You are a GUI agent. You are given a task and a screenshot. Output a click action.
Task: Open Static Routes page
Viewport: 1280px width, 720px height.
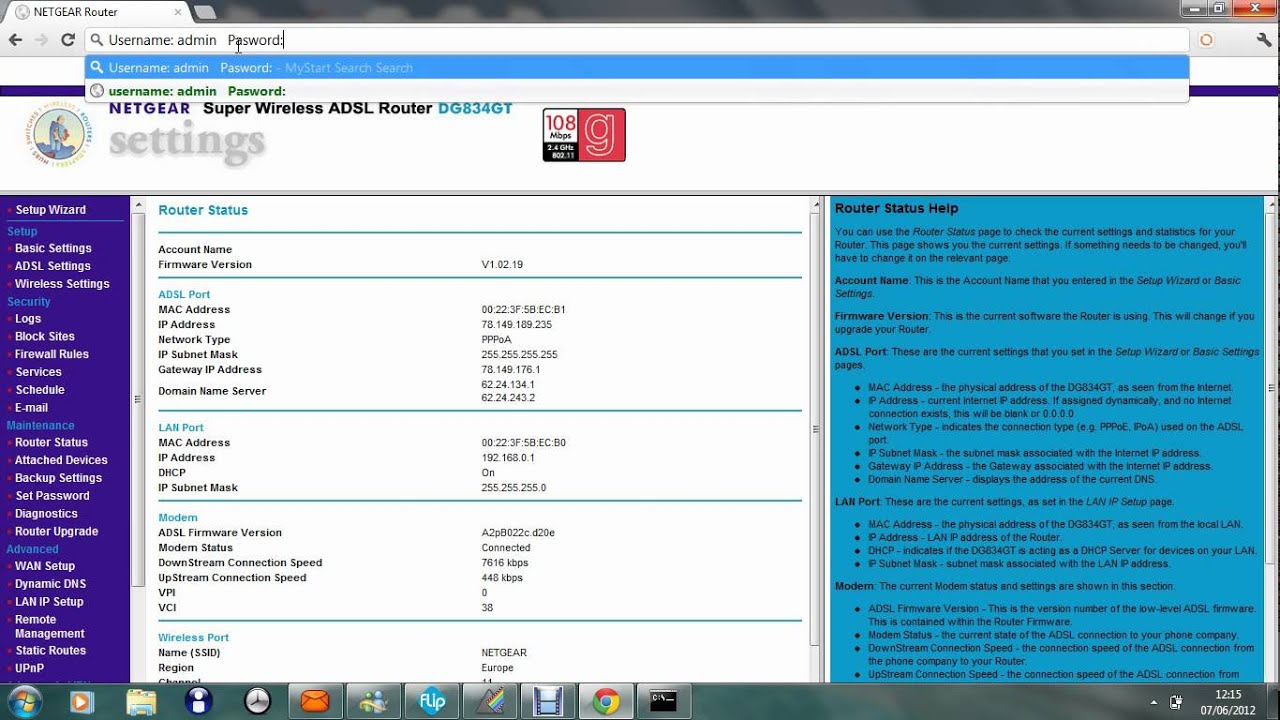pyautogui.click(x=50, y=651)
